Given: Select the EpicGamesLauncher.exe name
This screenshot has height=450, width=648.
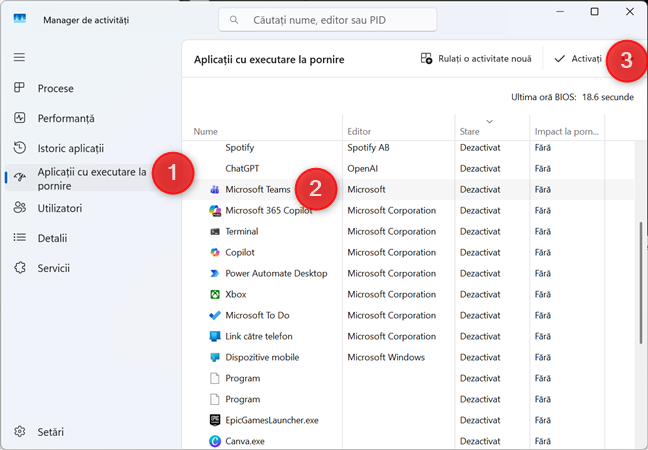Looking at the screenshot, I should pyautogui.click(x=272, y=420).
